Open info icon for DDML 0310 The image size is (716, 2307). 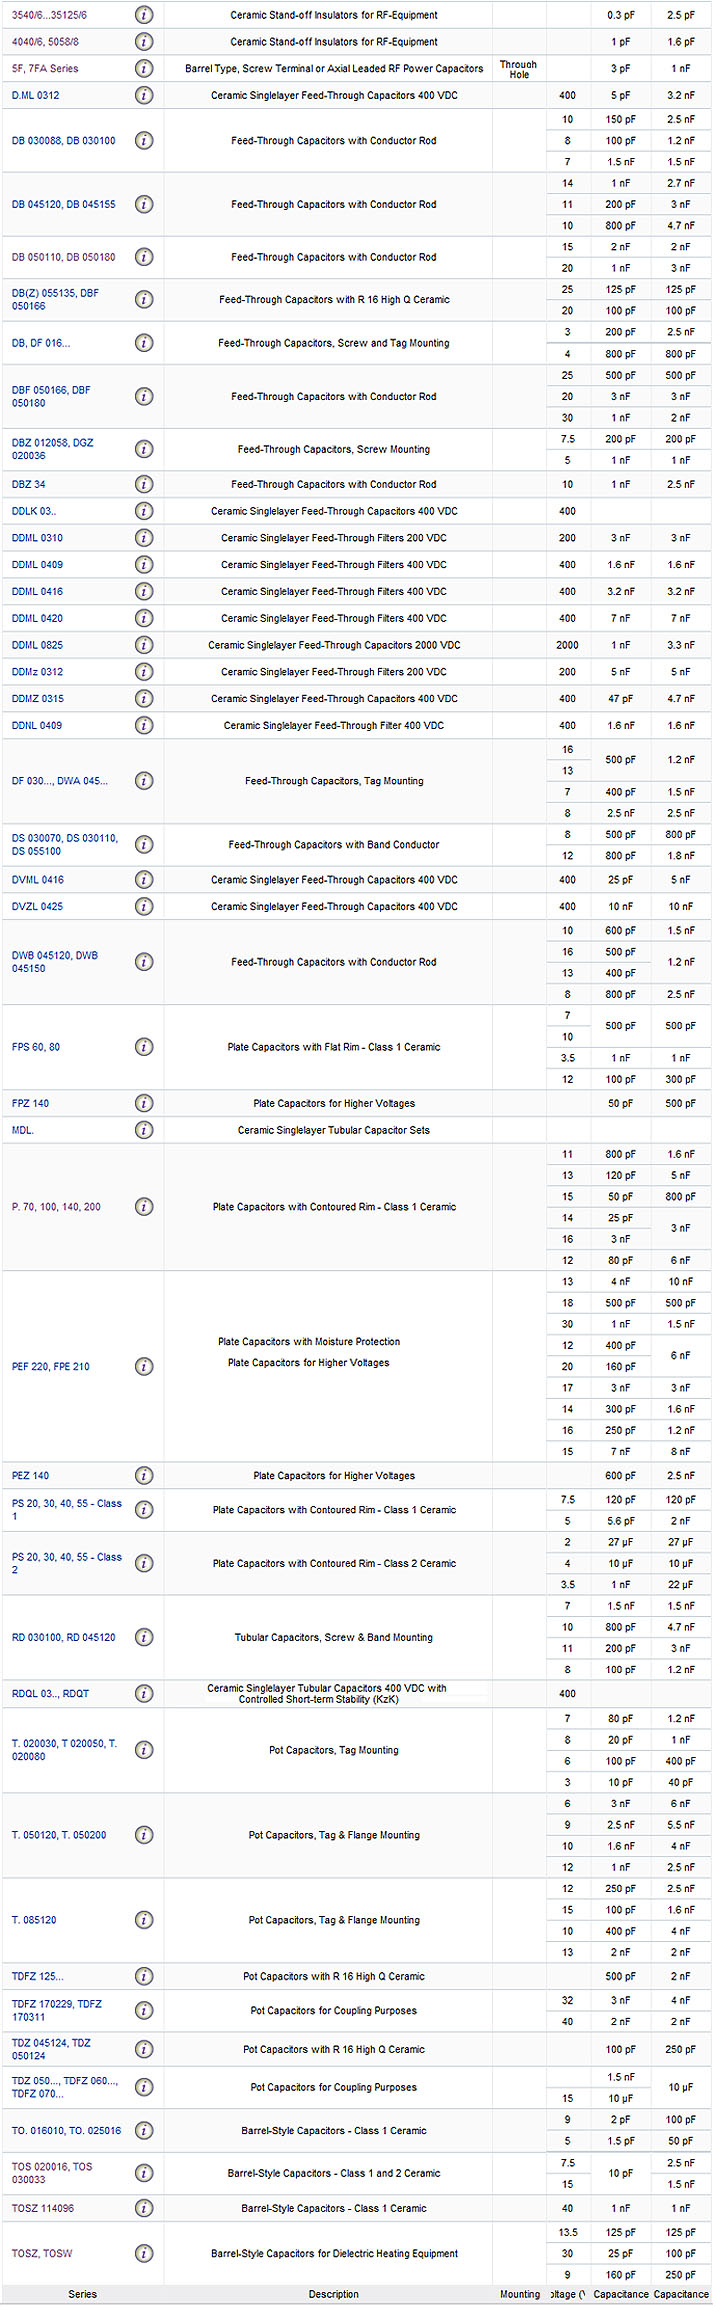coord(144,538)
